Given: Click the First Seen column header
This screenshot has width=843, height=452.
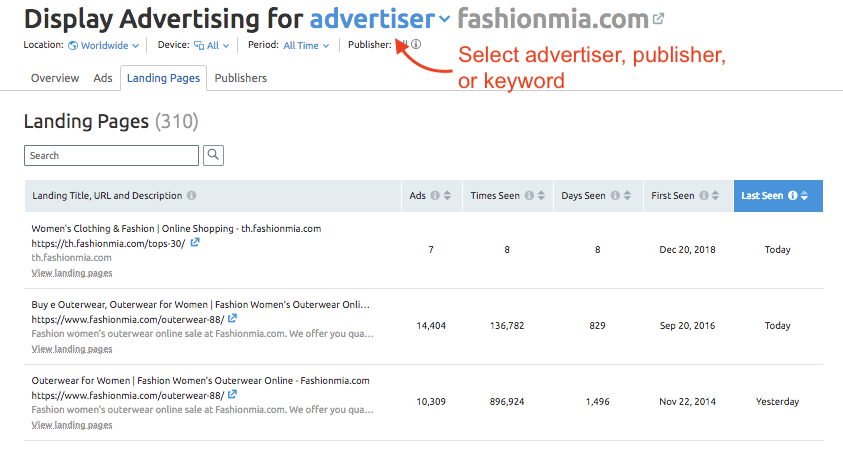Looking at the screenshot, I should [x=688, y=196].
